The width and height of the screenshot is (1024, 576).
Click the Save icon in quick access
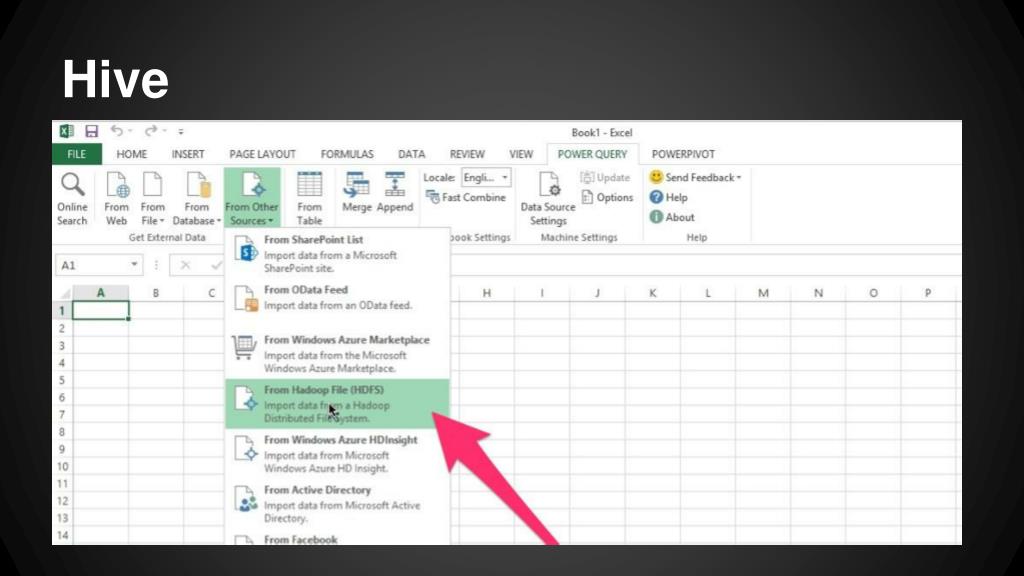tap(91, 131)
